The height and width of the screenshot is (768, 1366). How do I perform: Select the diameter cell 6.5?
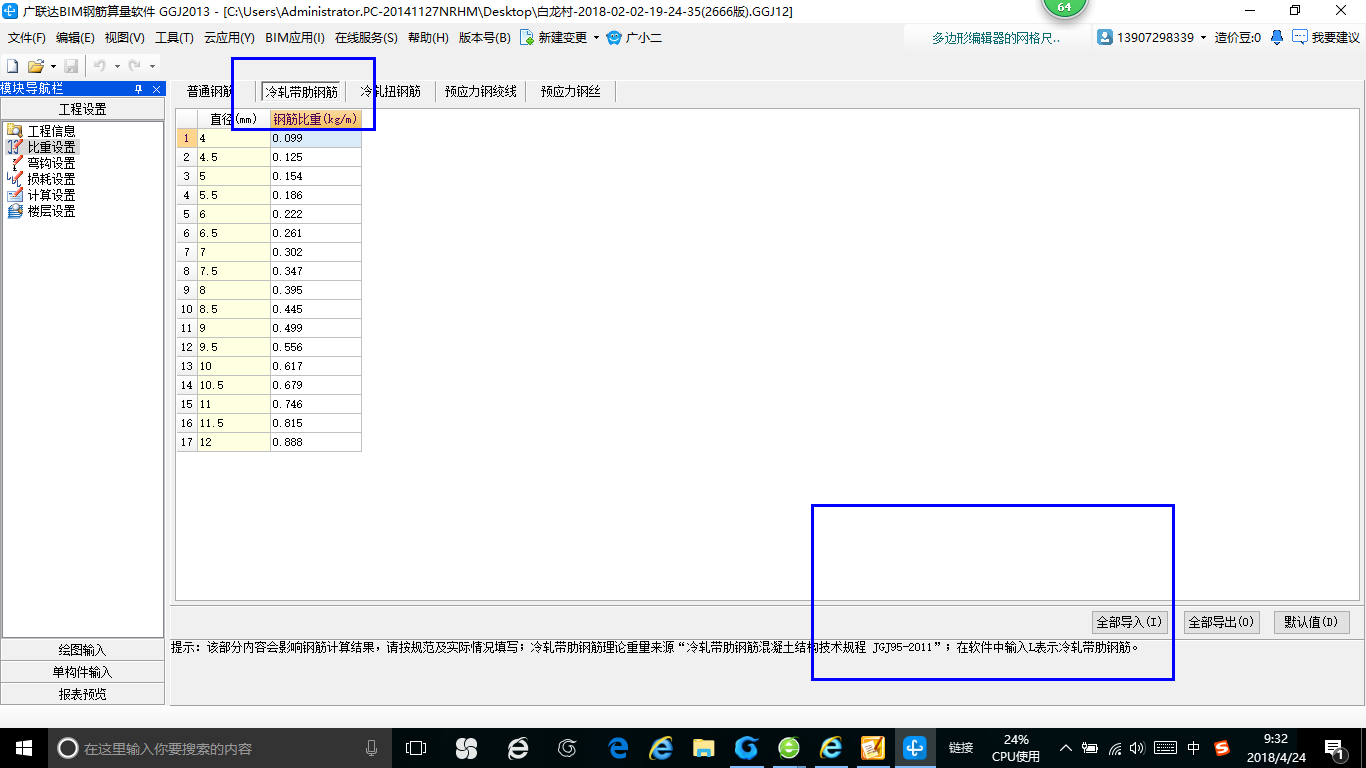[234, 233]
